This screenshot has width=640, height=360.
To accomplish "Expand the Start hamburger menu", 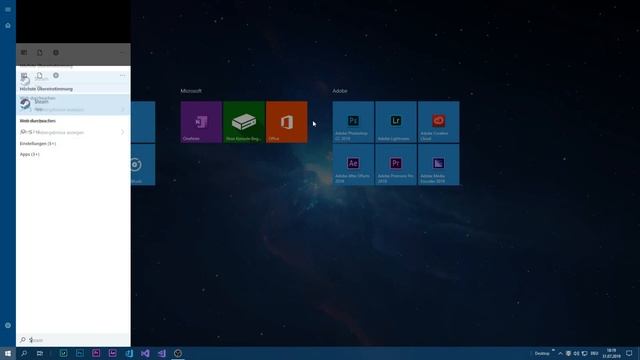I will click(8, 9).
